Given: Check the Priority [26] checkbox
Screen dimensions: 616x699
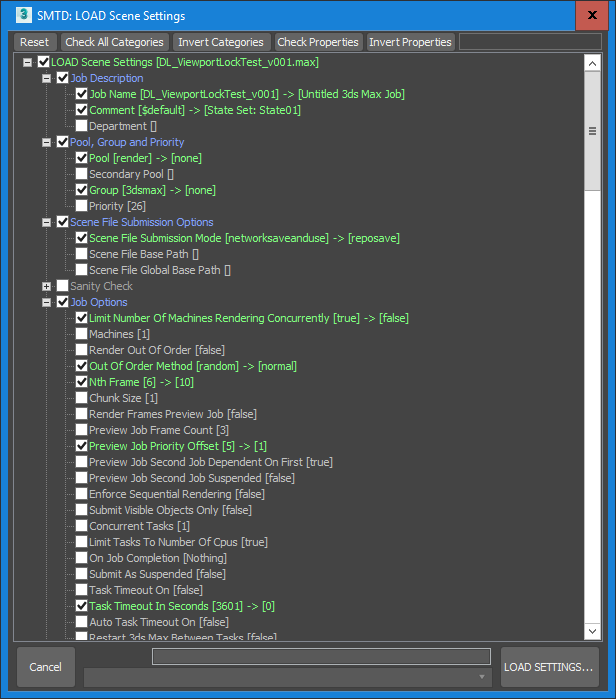Looking at the screenshot, I should (82, 206).
